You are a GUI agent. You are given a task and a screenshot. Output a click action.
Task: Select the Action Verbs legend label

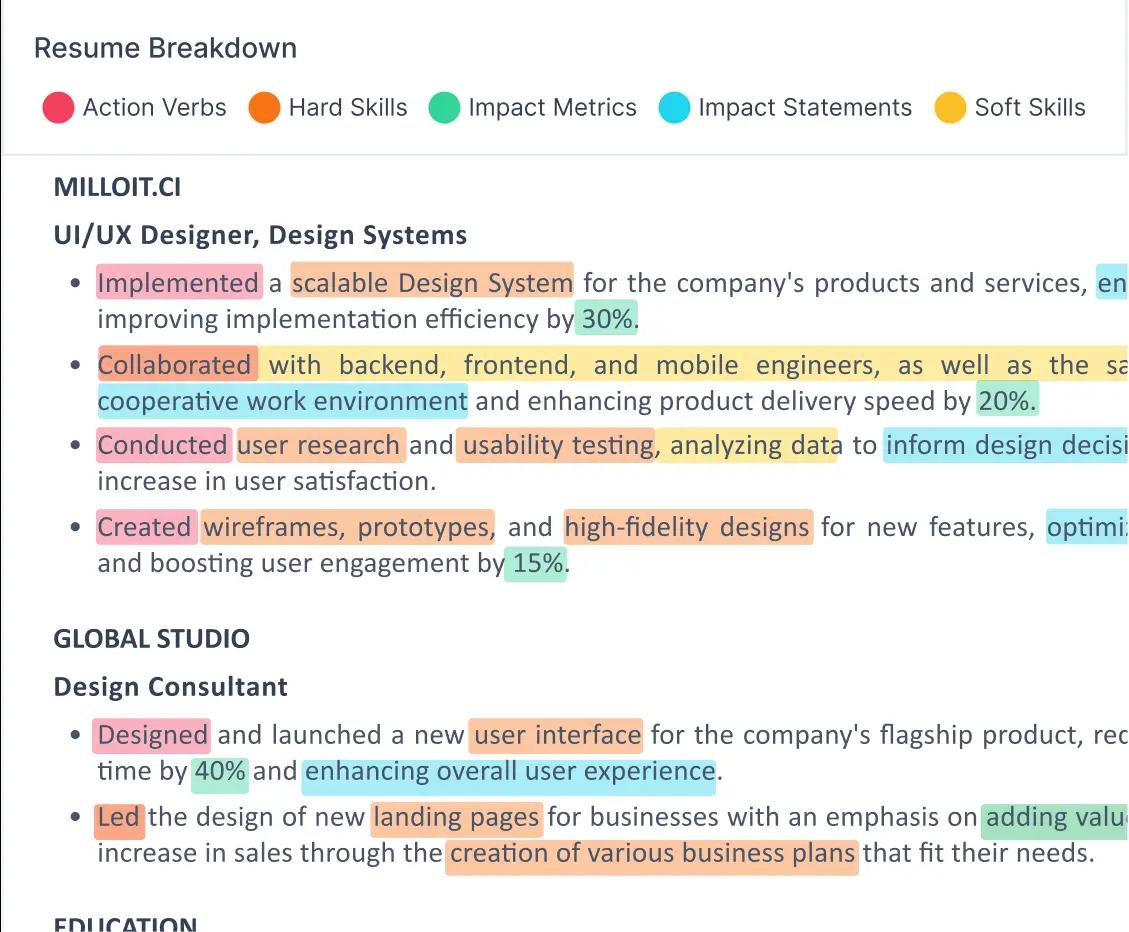(155, 108)
